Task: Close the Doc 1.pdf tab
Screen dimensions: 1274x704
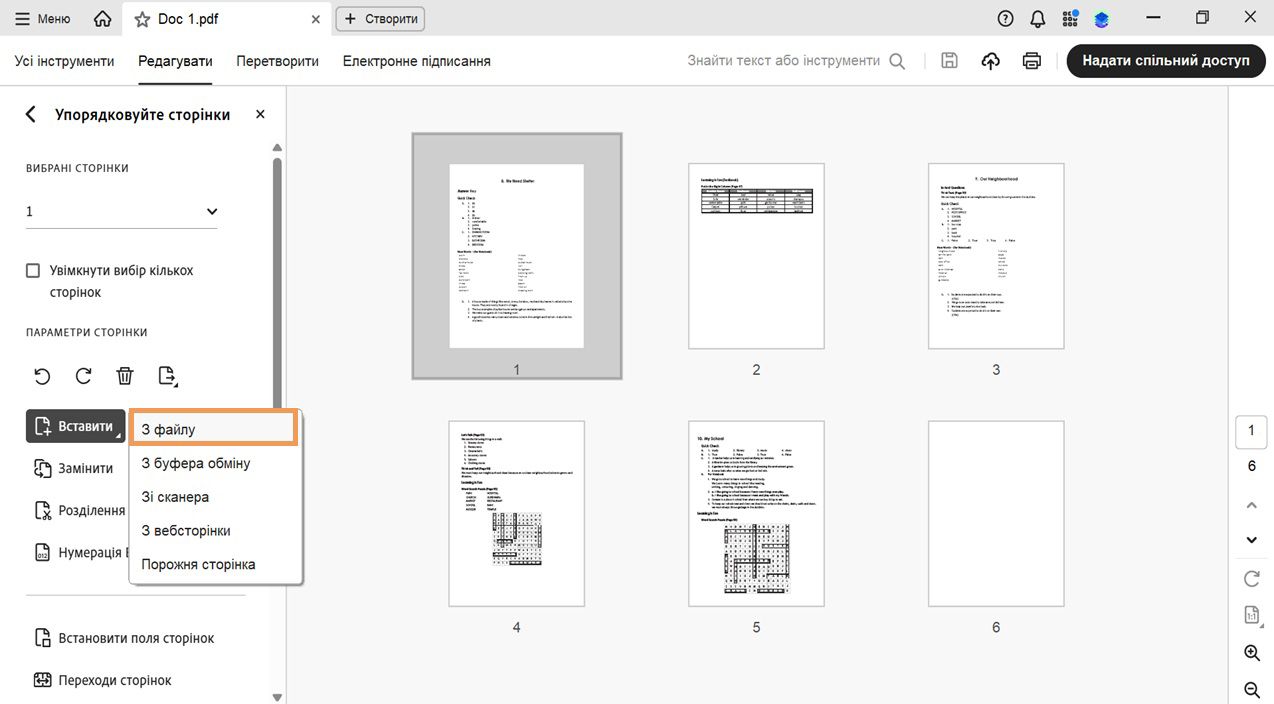Action: pyautogui.click(x=316, y=19)
